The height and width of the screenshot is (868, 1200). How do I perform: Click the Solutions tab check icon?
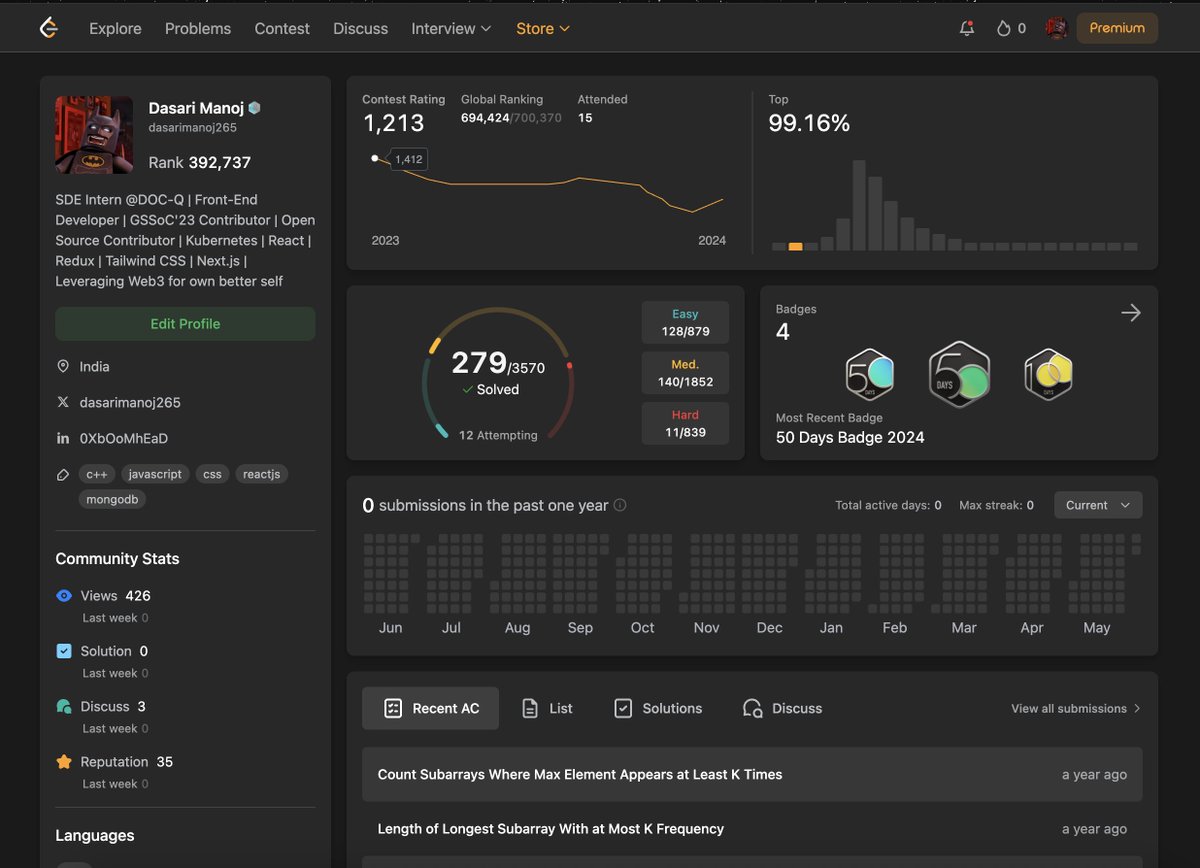[623, 708]
